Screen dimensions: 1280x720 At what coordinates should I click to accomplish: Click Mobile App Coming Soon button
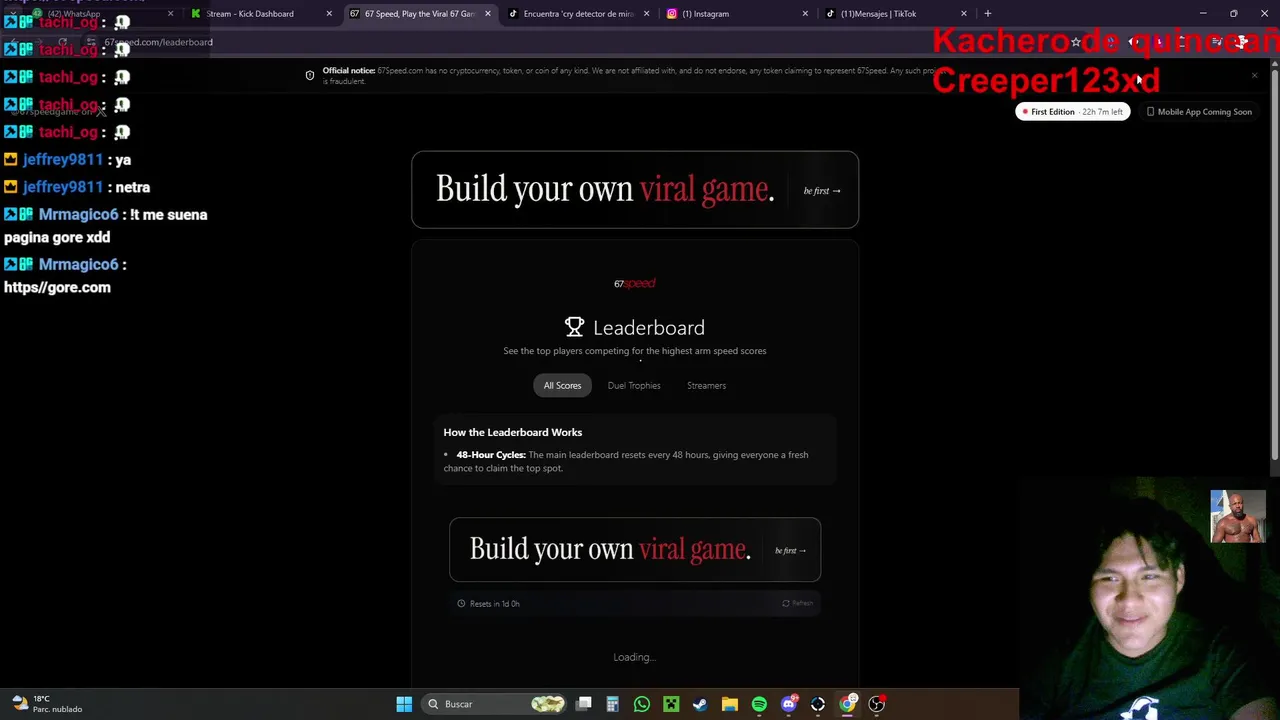[1199, 112]
